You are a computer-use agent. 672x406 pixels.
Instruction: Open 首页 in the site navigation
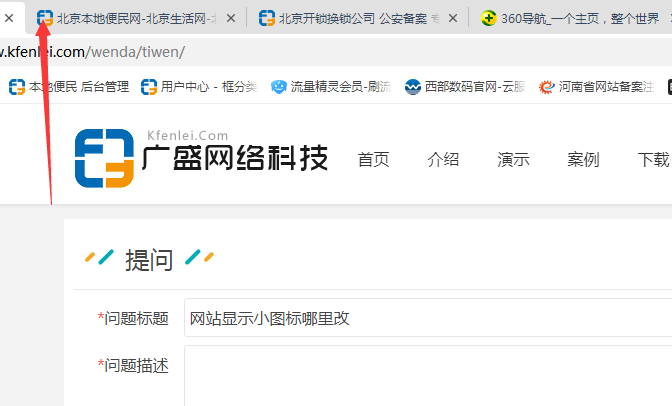click(x=373, y=160)
